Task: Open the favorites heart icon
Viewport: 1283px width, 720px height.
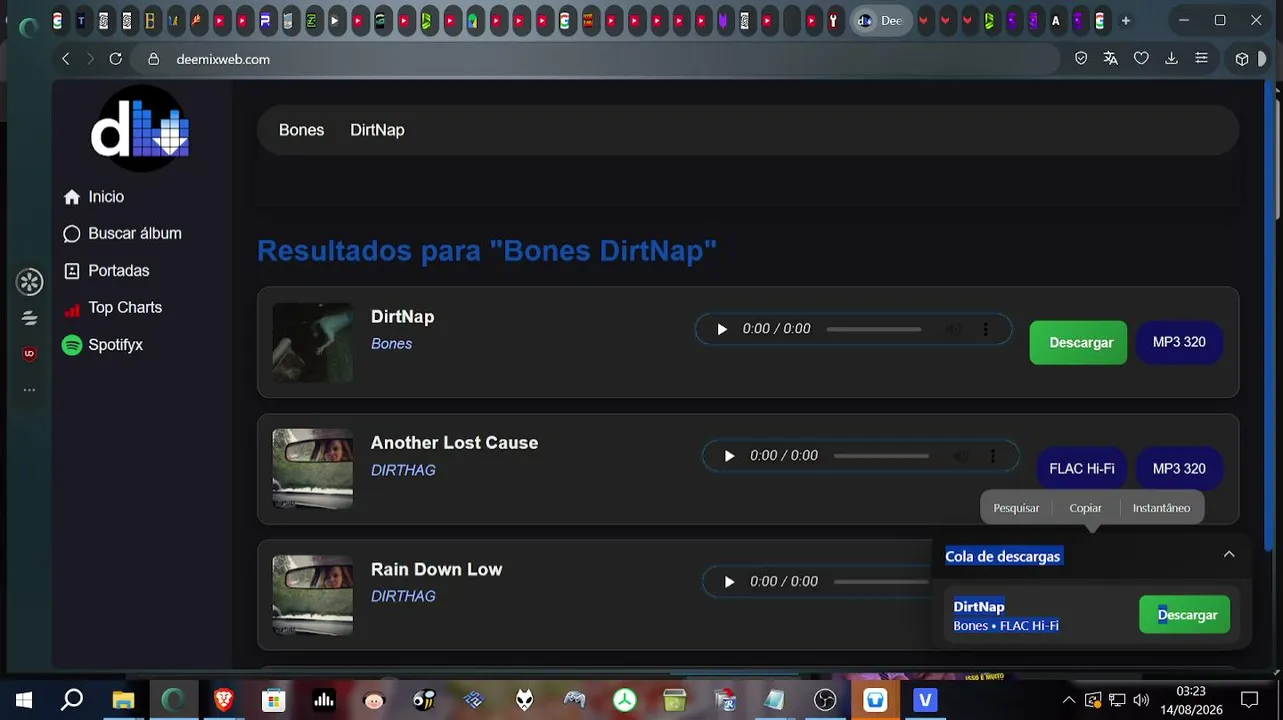Action: click(x=1141, y=59)
